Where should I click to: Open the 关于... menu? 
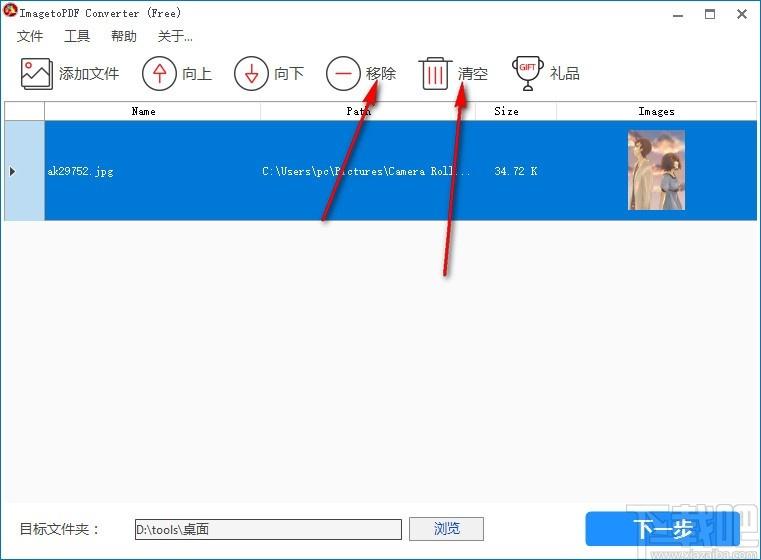(175, 36)
